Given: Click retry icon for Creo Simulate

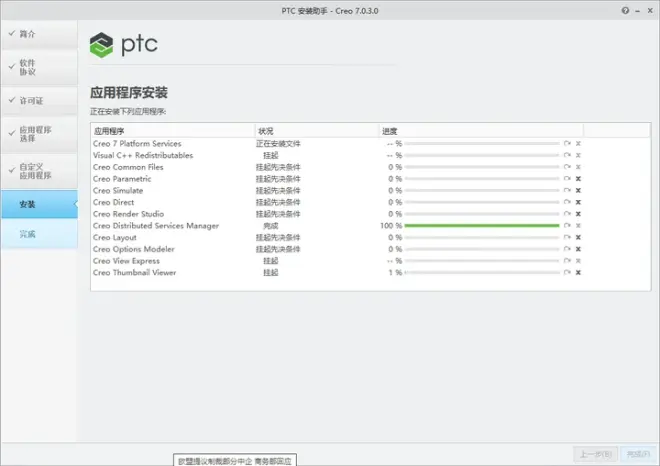Looking at the screenshot, I should (x=567, y=190).
